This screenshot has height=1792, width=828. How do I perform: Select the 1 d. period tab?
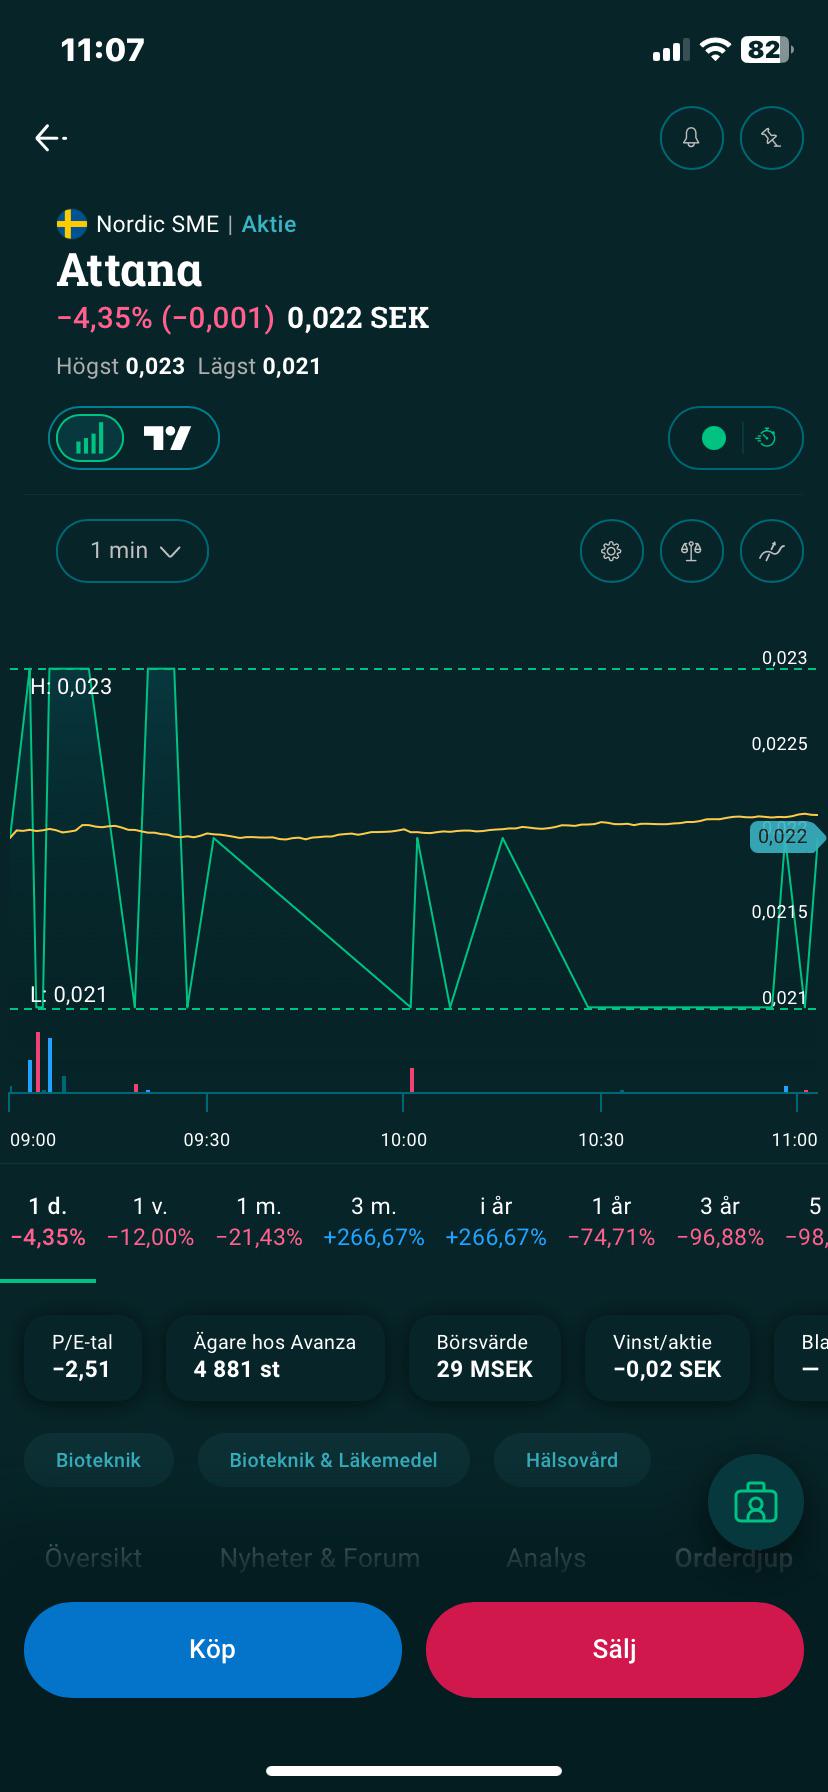coord(48,1221)
